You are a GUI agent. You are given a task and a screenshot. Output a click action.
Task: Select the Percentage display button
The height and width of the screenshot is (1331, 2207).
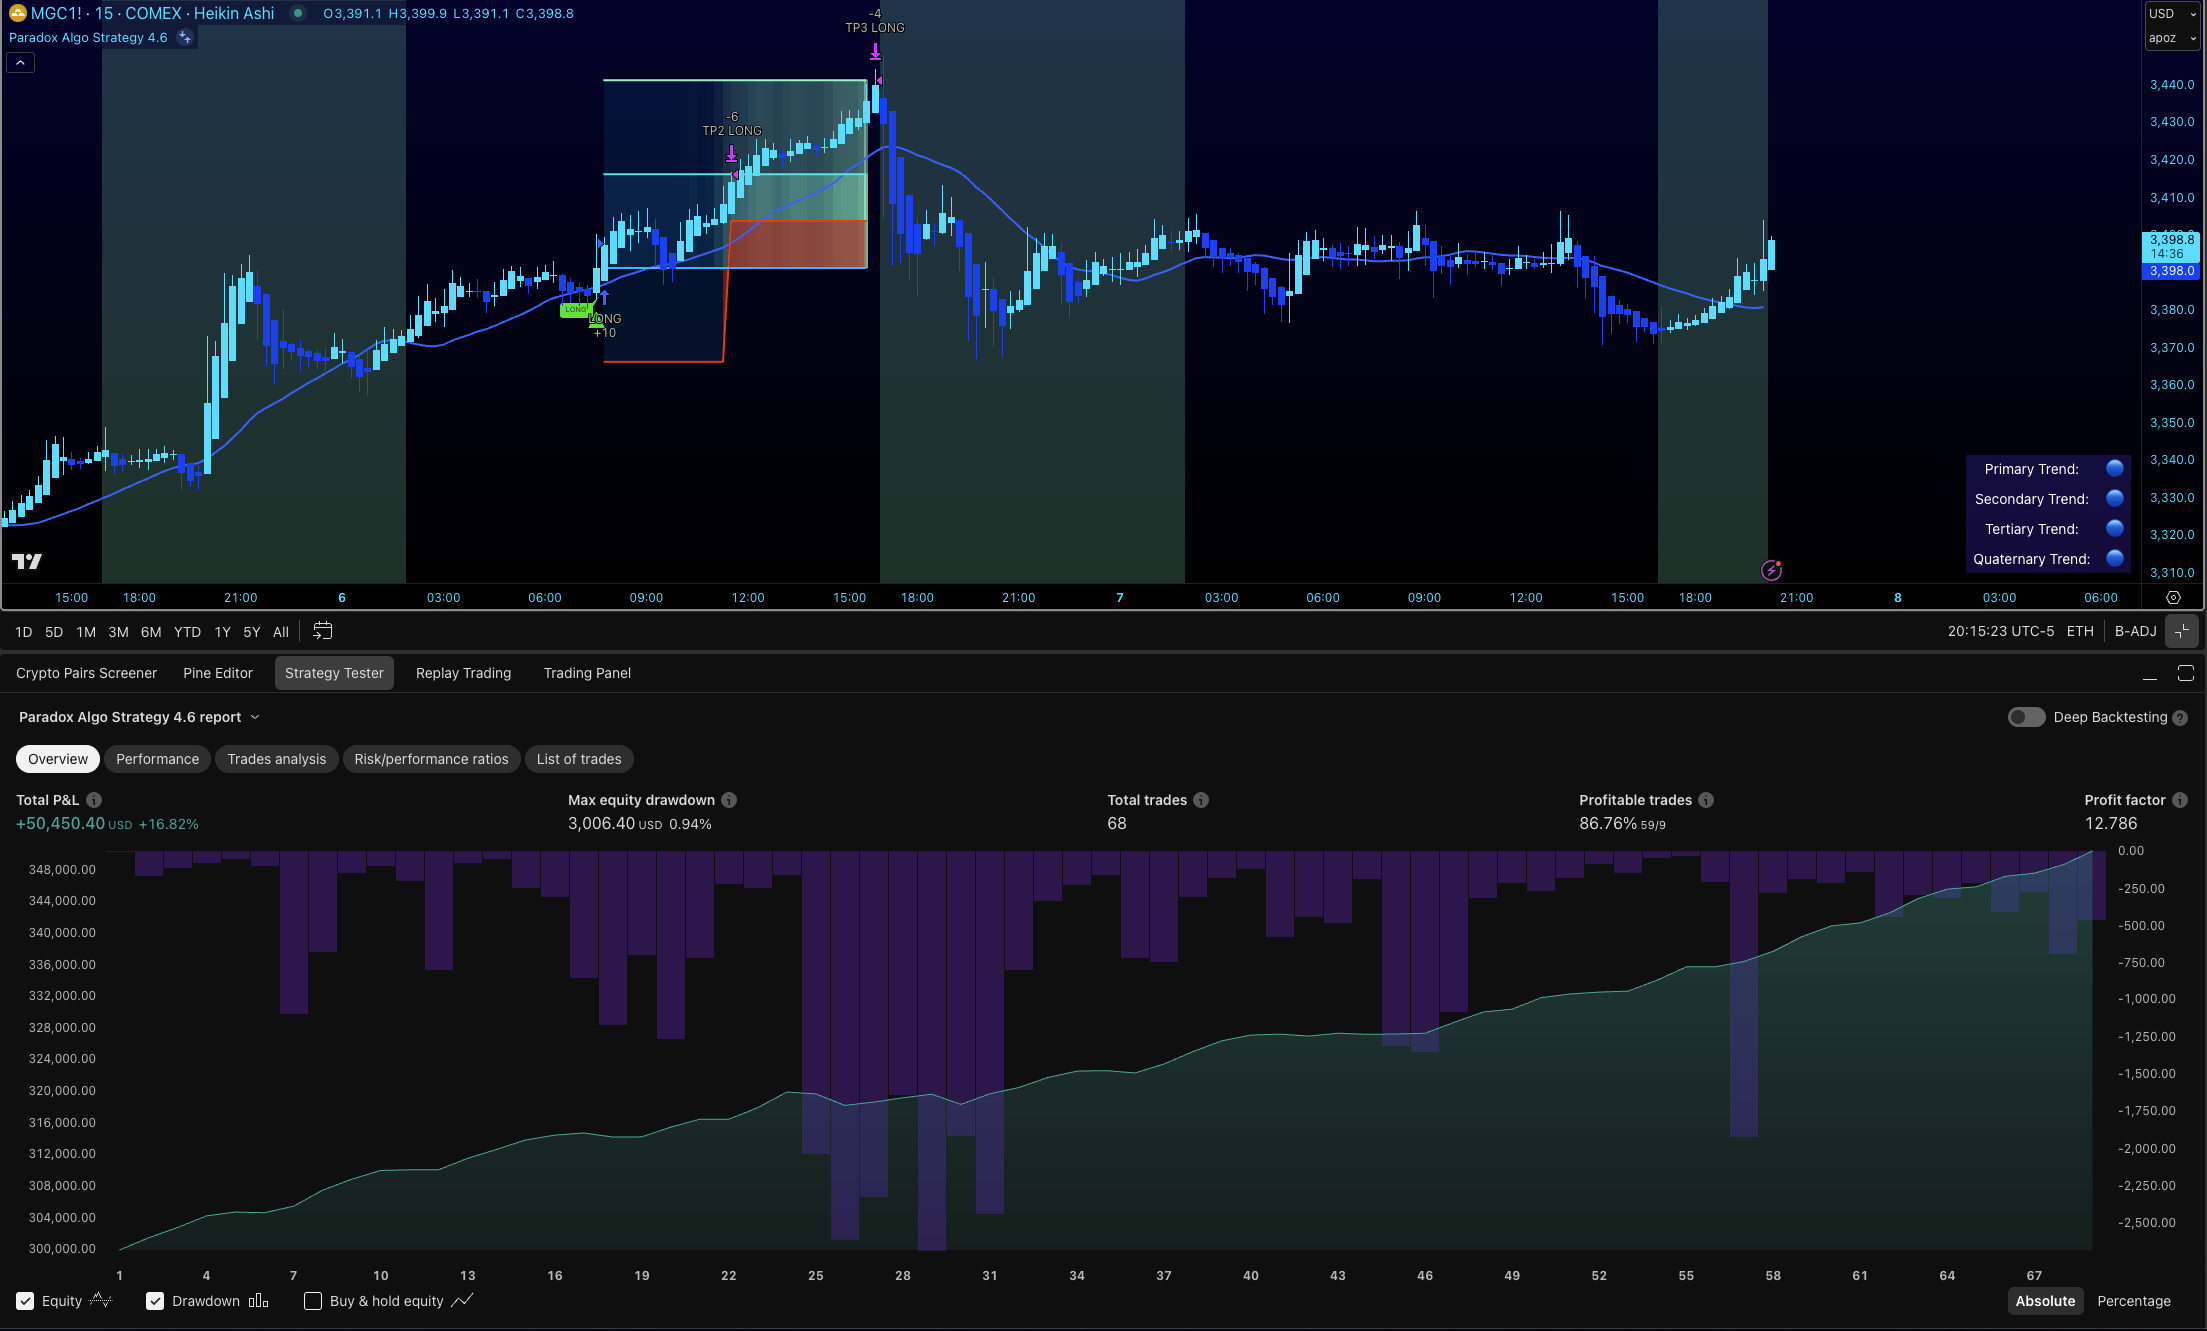[x=2133, y=1301]
